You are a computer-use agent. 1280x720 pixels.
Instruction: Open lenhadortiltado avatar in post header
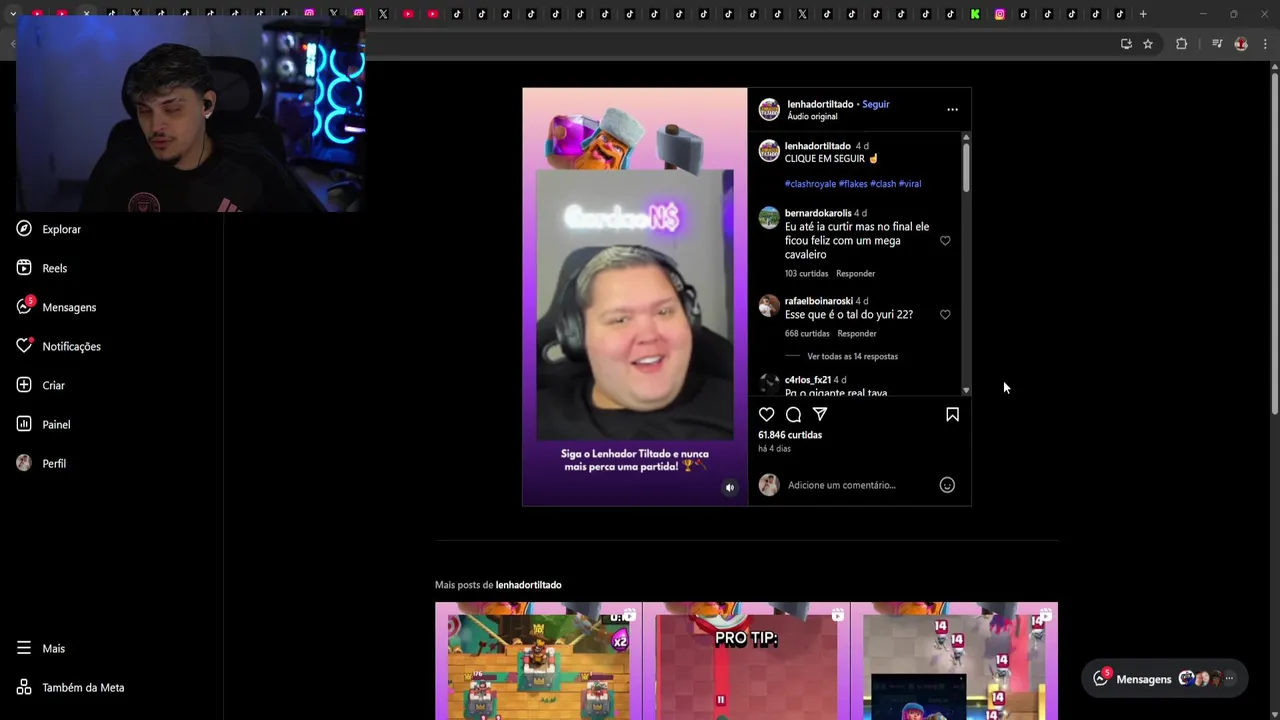click(x=769, y=110)
